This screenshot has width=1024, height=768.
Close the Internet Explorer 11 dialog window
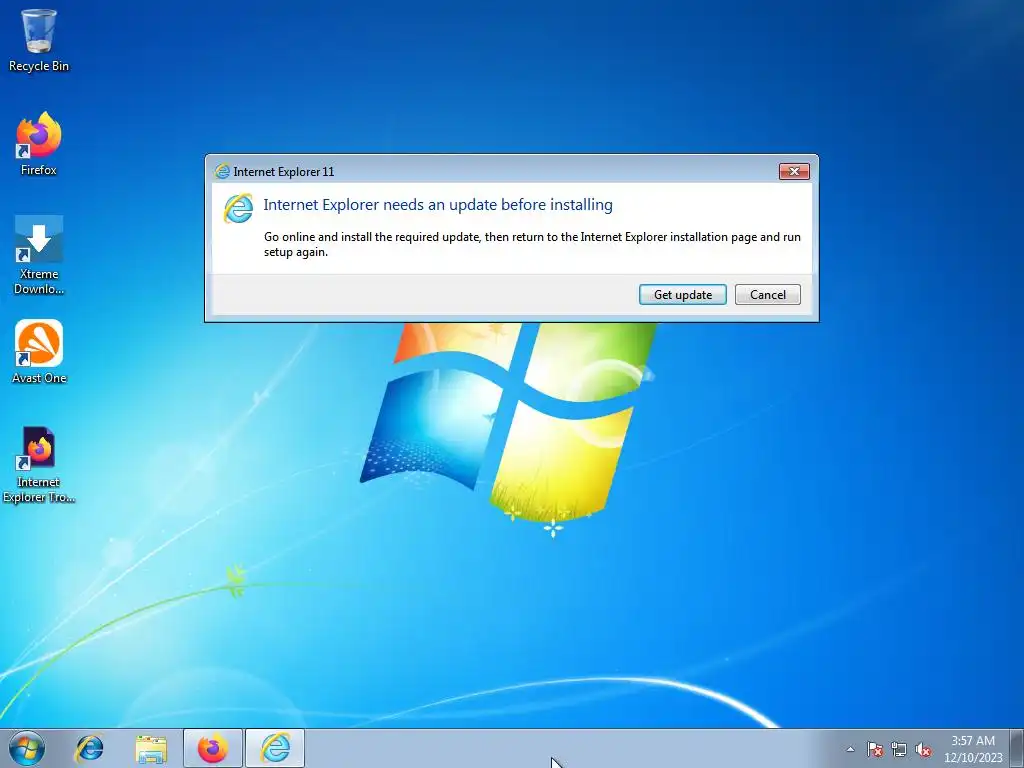[794, 171]
